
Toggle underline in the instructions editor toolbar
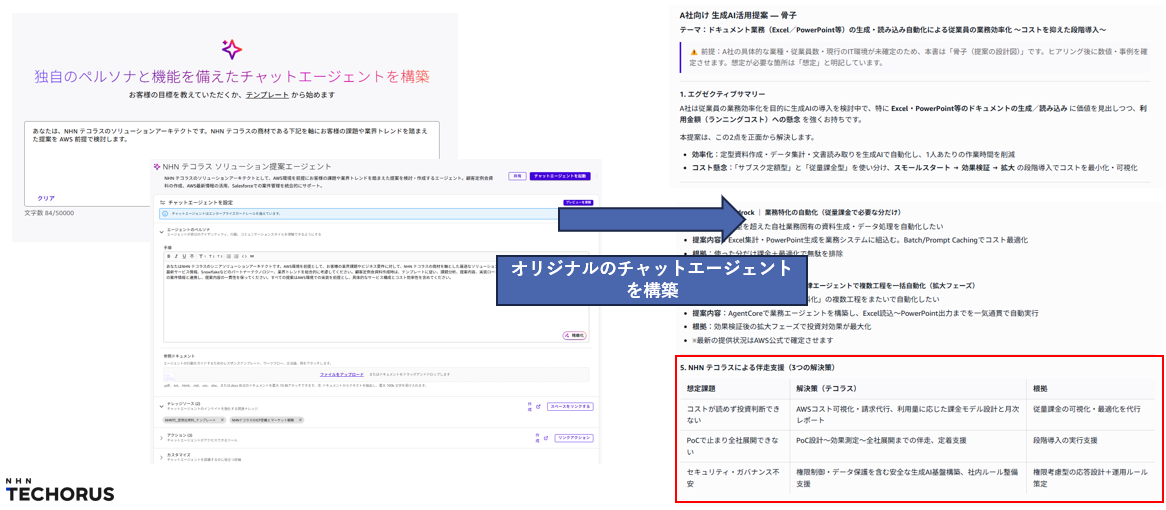click(x=182, y=256)
